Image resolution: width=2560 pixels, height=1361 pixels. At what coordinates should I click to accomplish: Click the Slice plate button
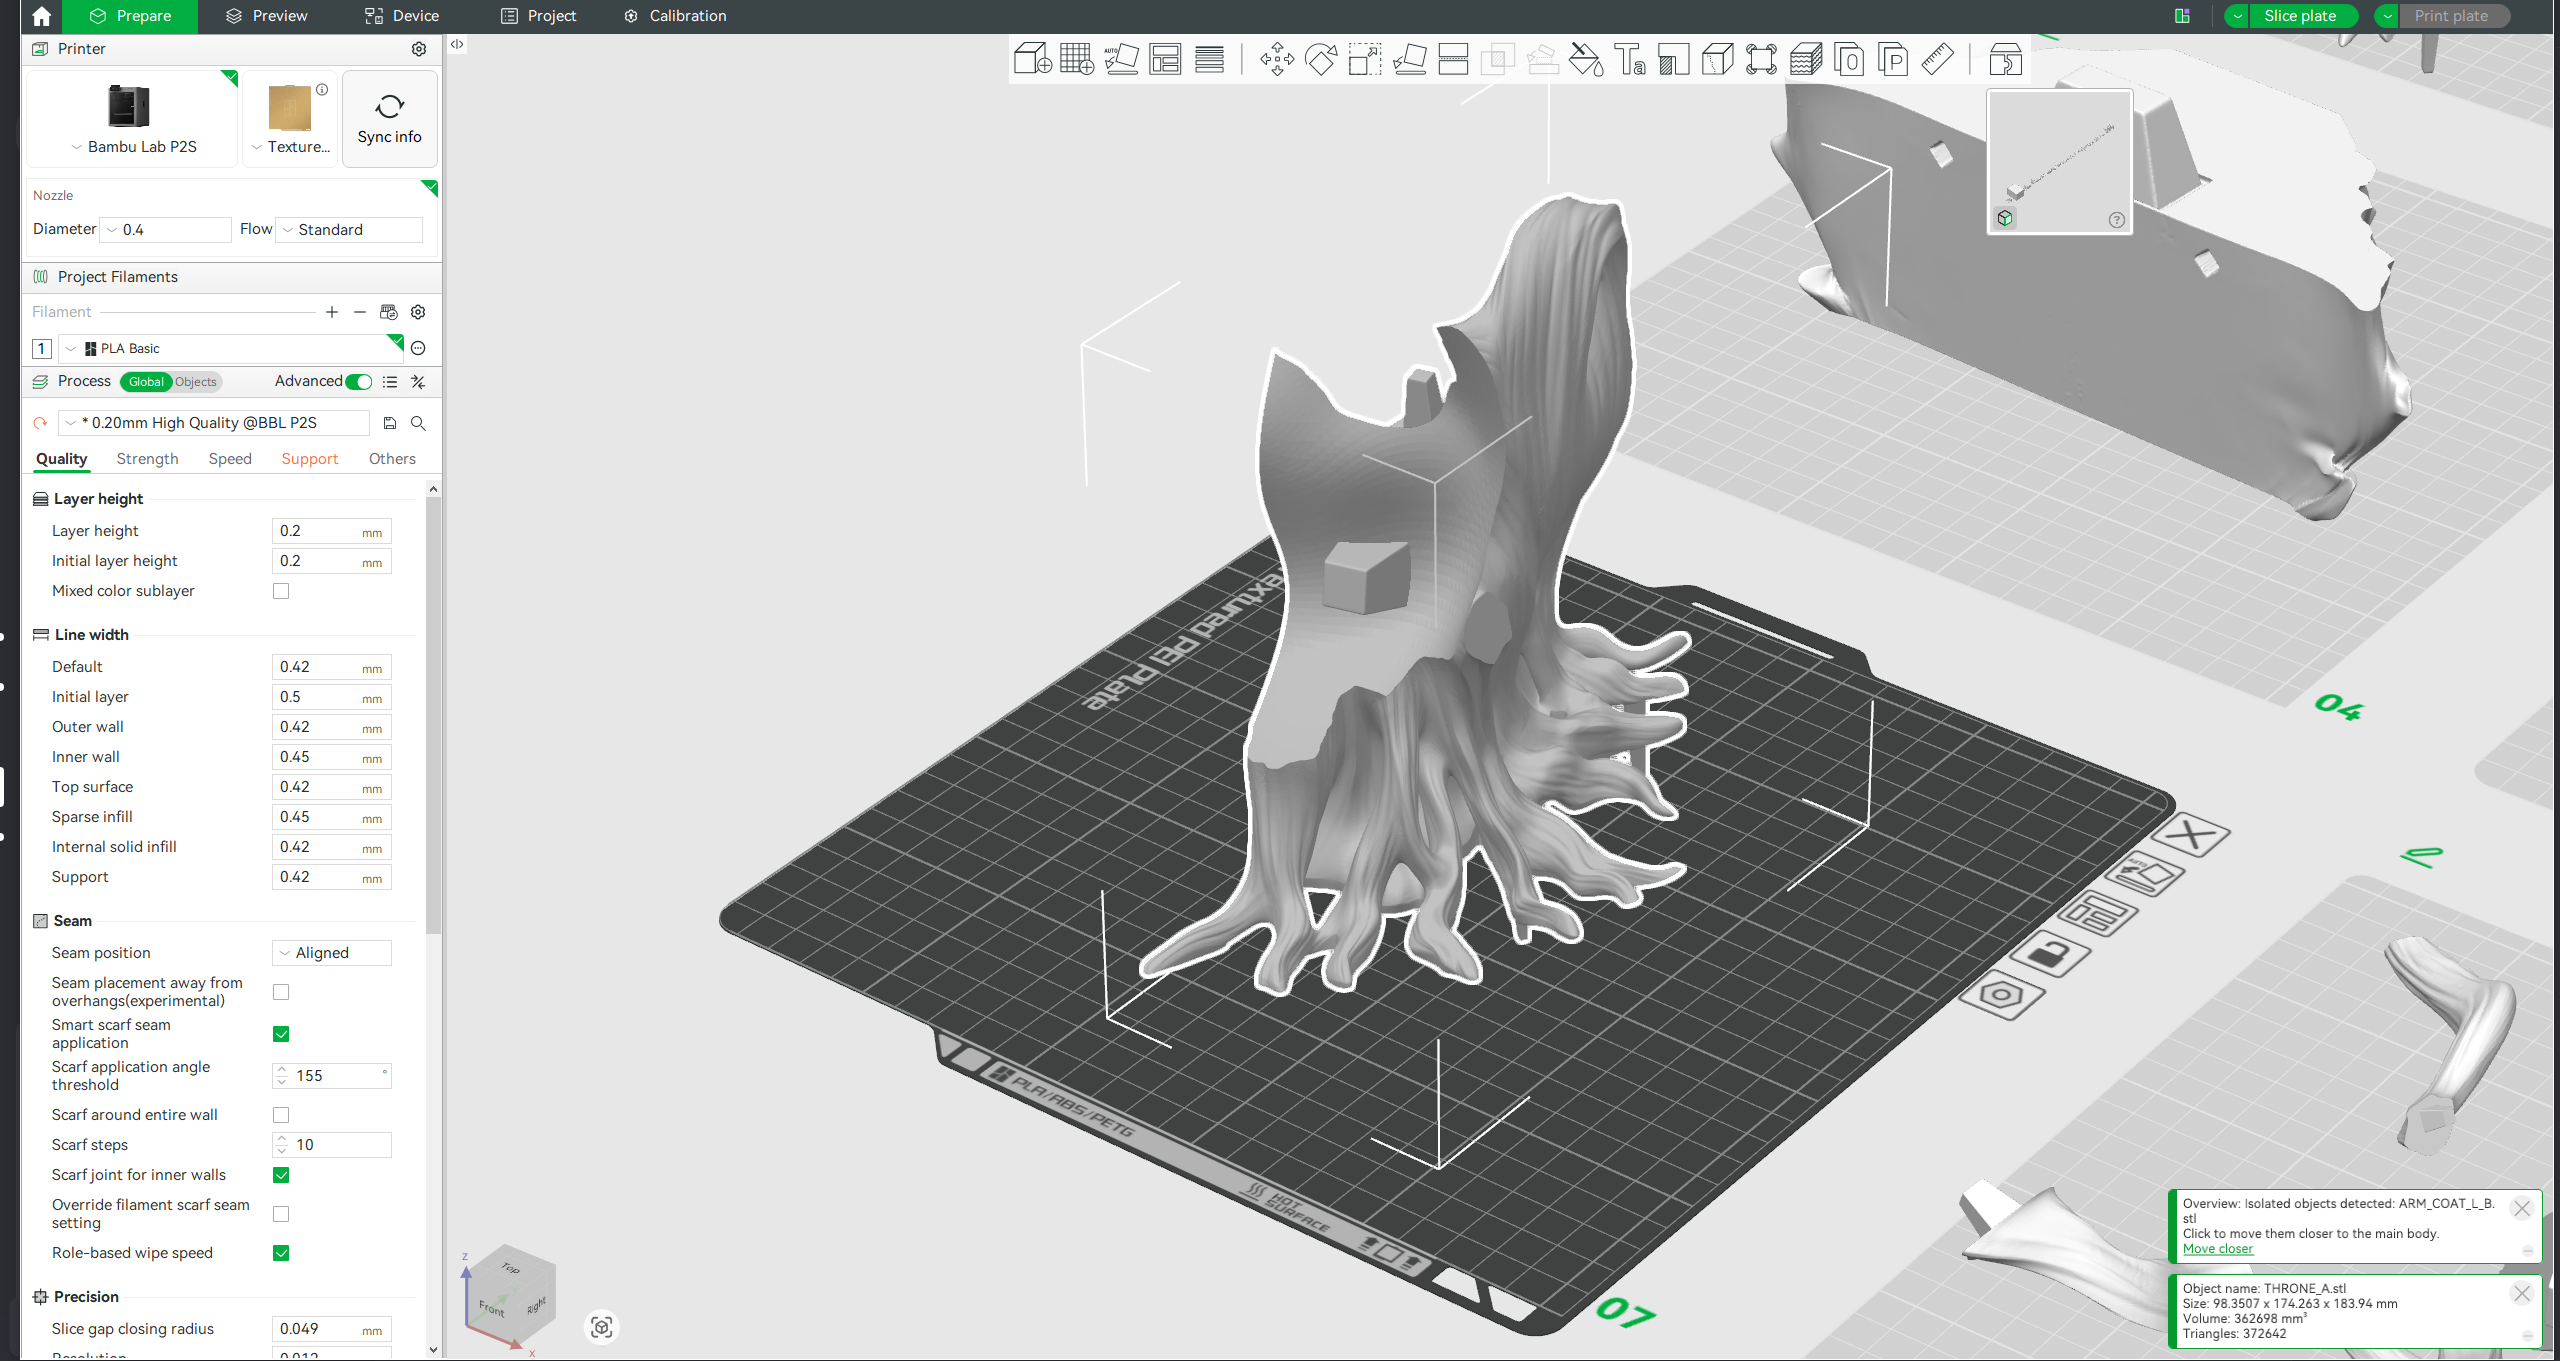(2299, 16)
